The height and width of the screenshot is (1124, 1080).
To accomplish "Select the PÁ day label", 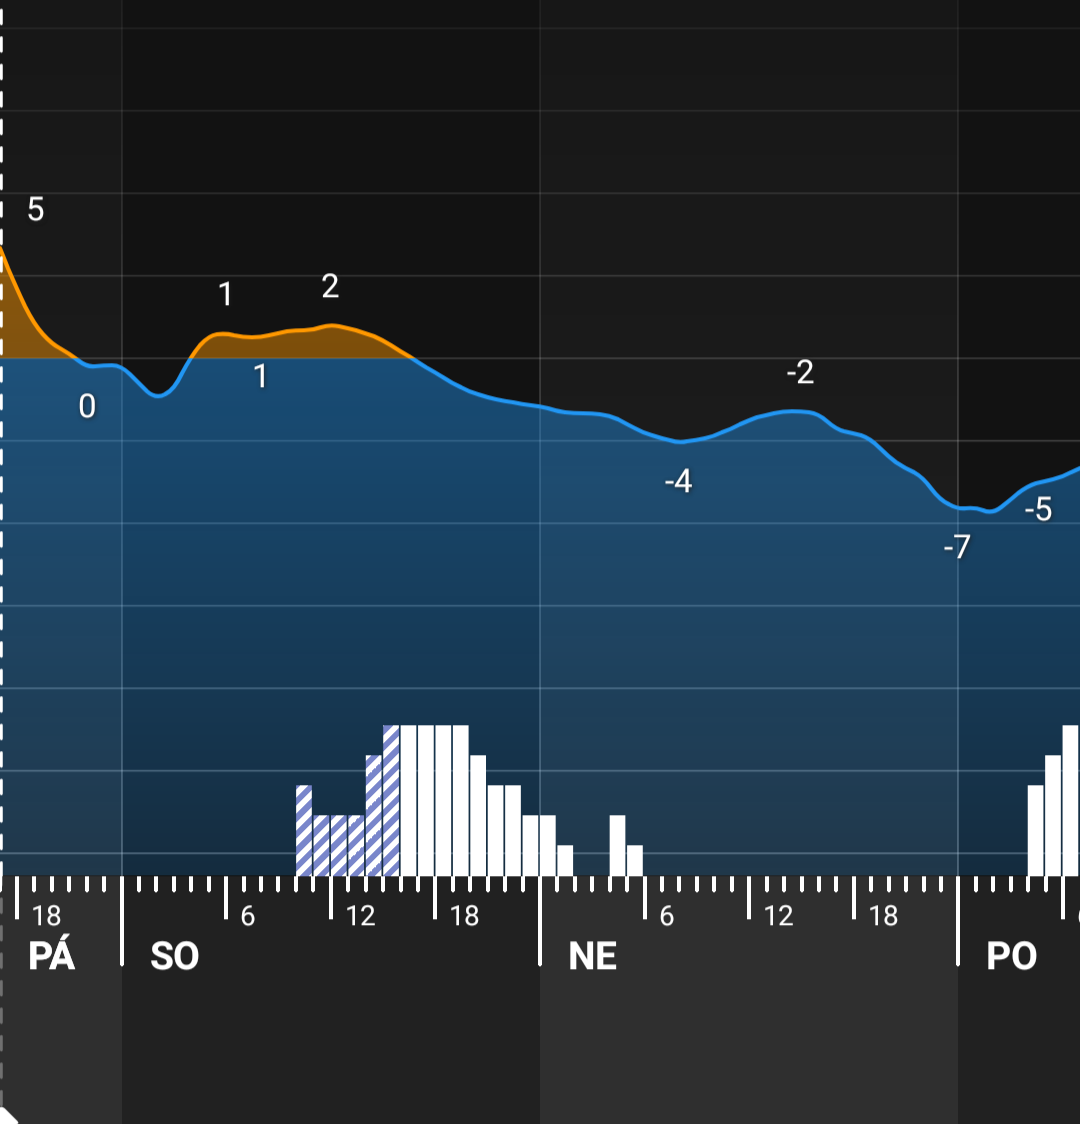I will 51,957.
